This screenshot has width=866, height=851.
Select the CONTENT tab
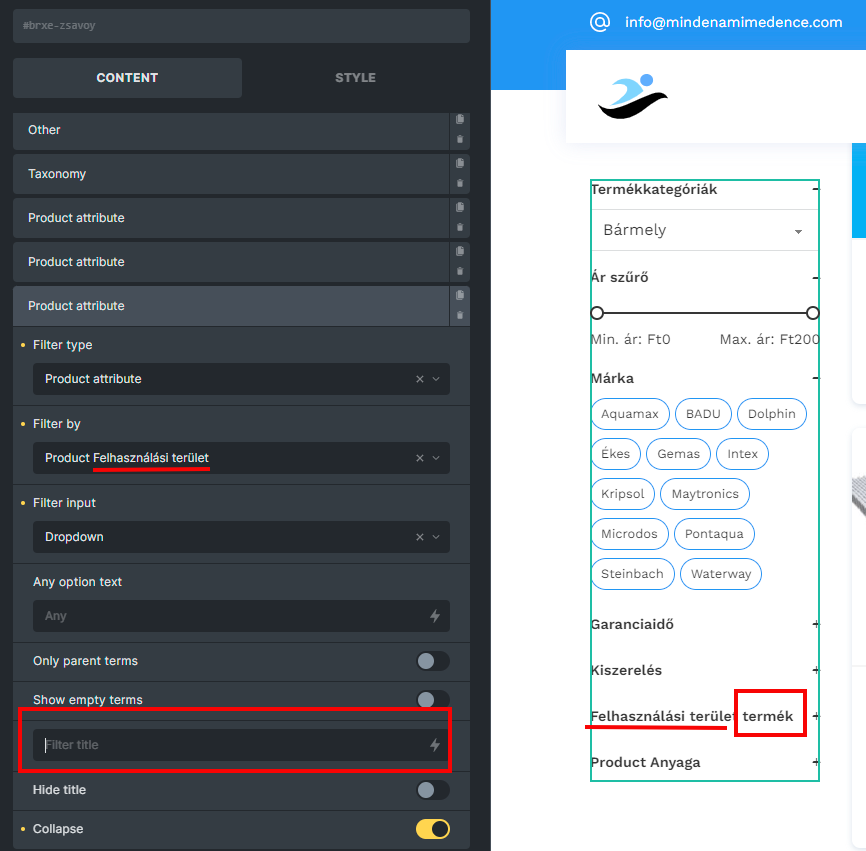[x=127, y=77]
